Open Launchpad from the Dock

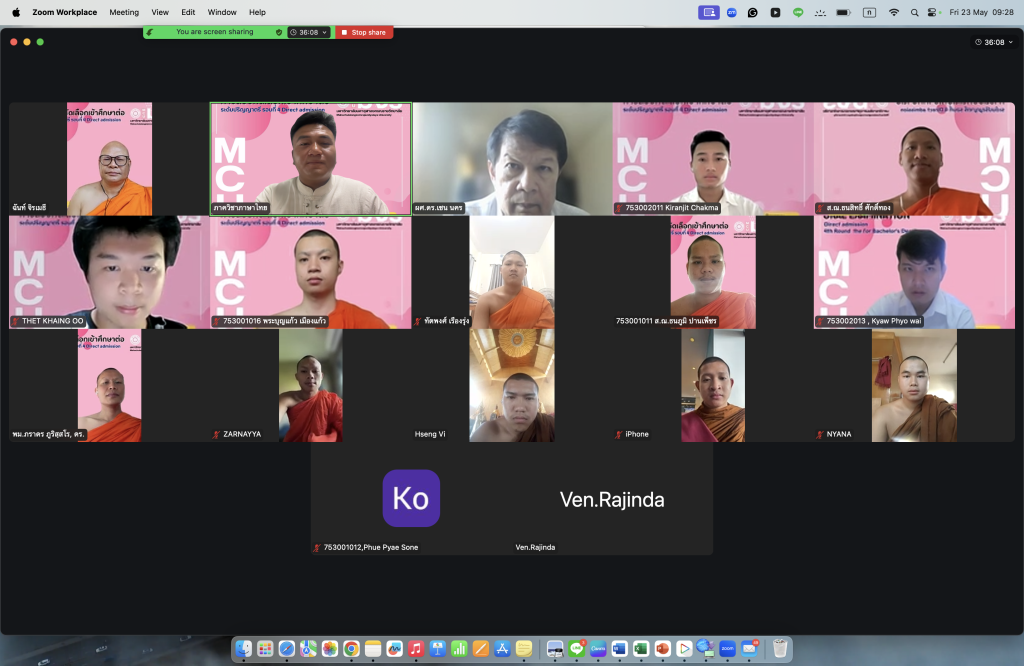[x=265, y=648]
